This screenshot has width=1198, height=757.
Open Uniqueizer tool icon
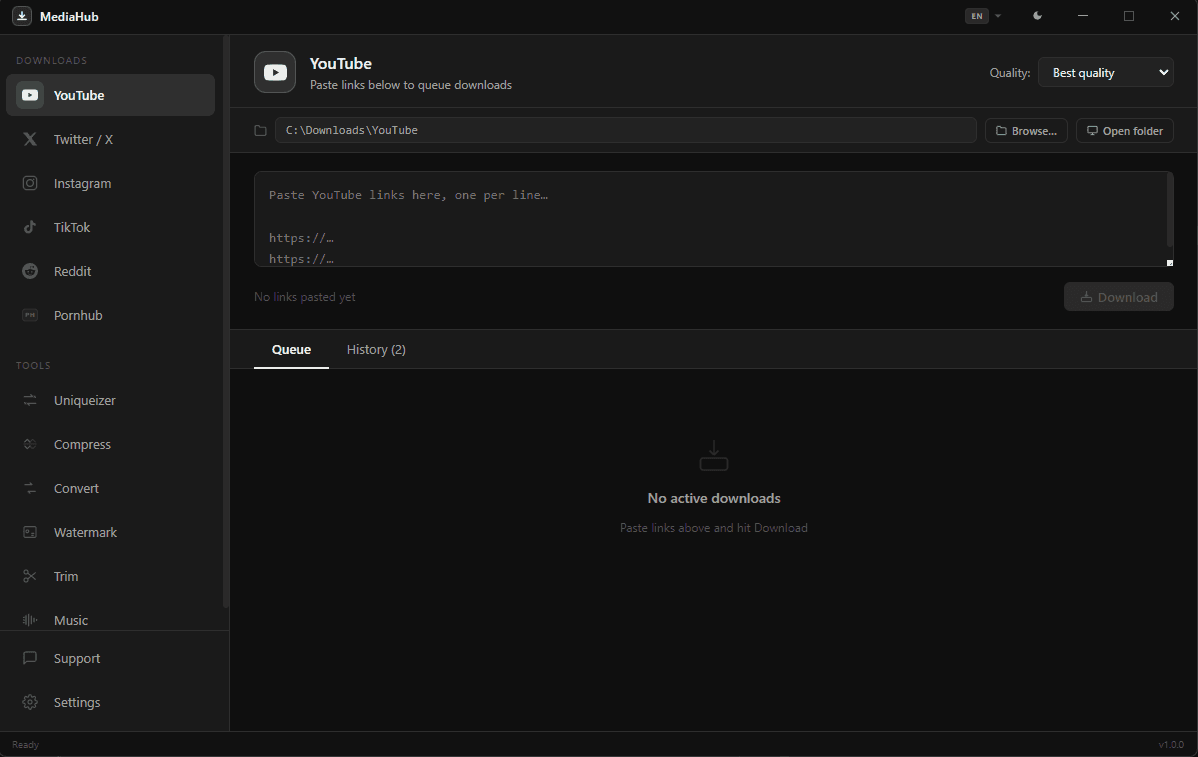click(x=30, y=400)
